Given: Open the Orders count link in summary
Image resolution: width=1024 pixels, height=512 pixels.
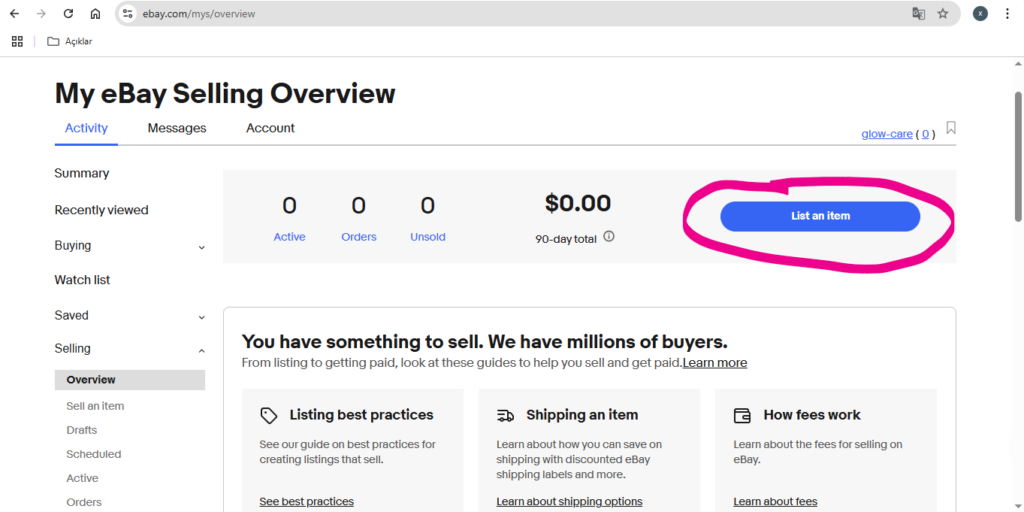Looking at the screenshot, I should (359, 236).
